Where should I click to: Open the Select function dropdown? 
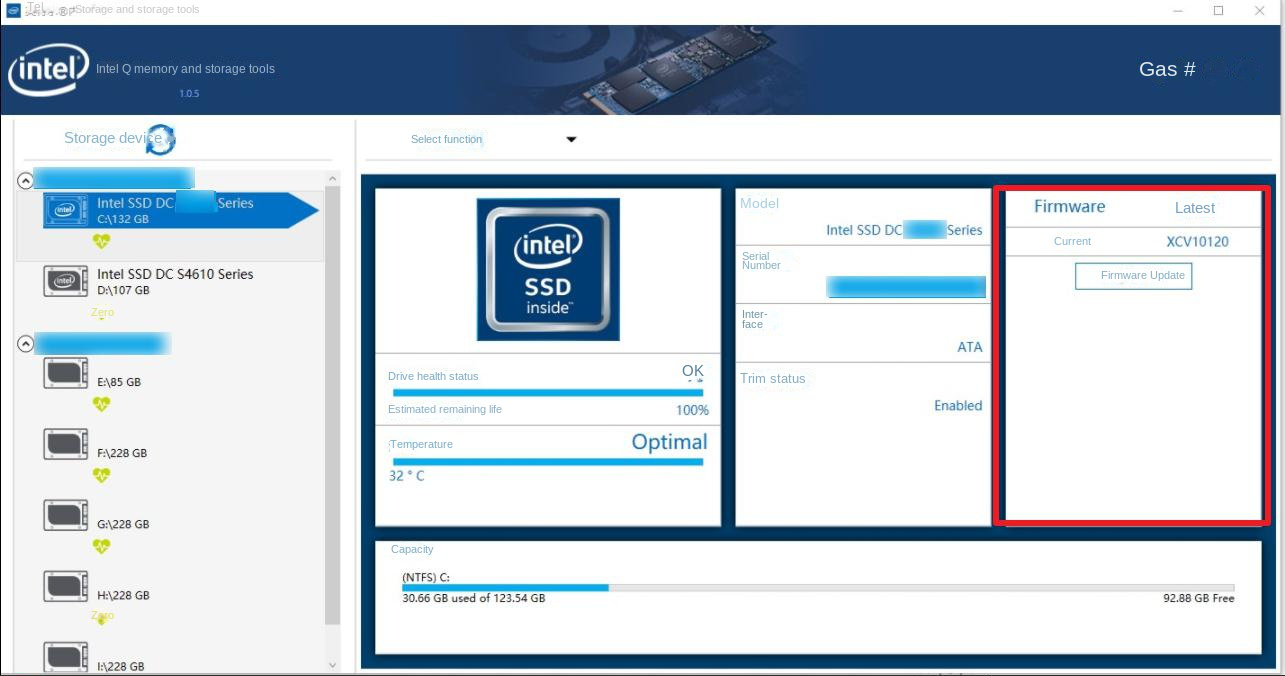(571, 140)
